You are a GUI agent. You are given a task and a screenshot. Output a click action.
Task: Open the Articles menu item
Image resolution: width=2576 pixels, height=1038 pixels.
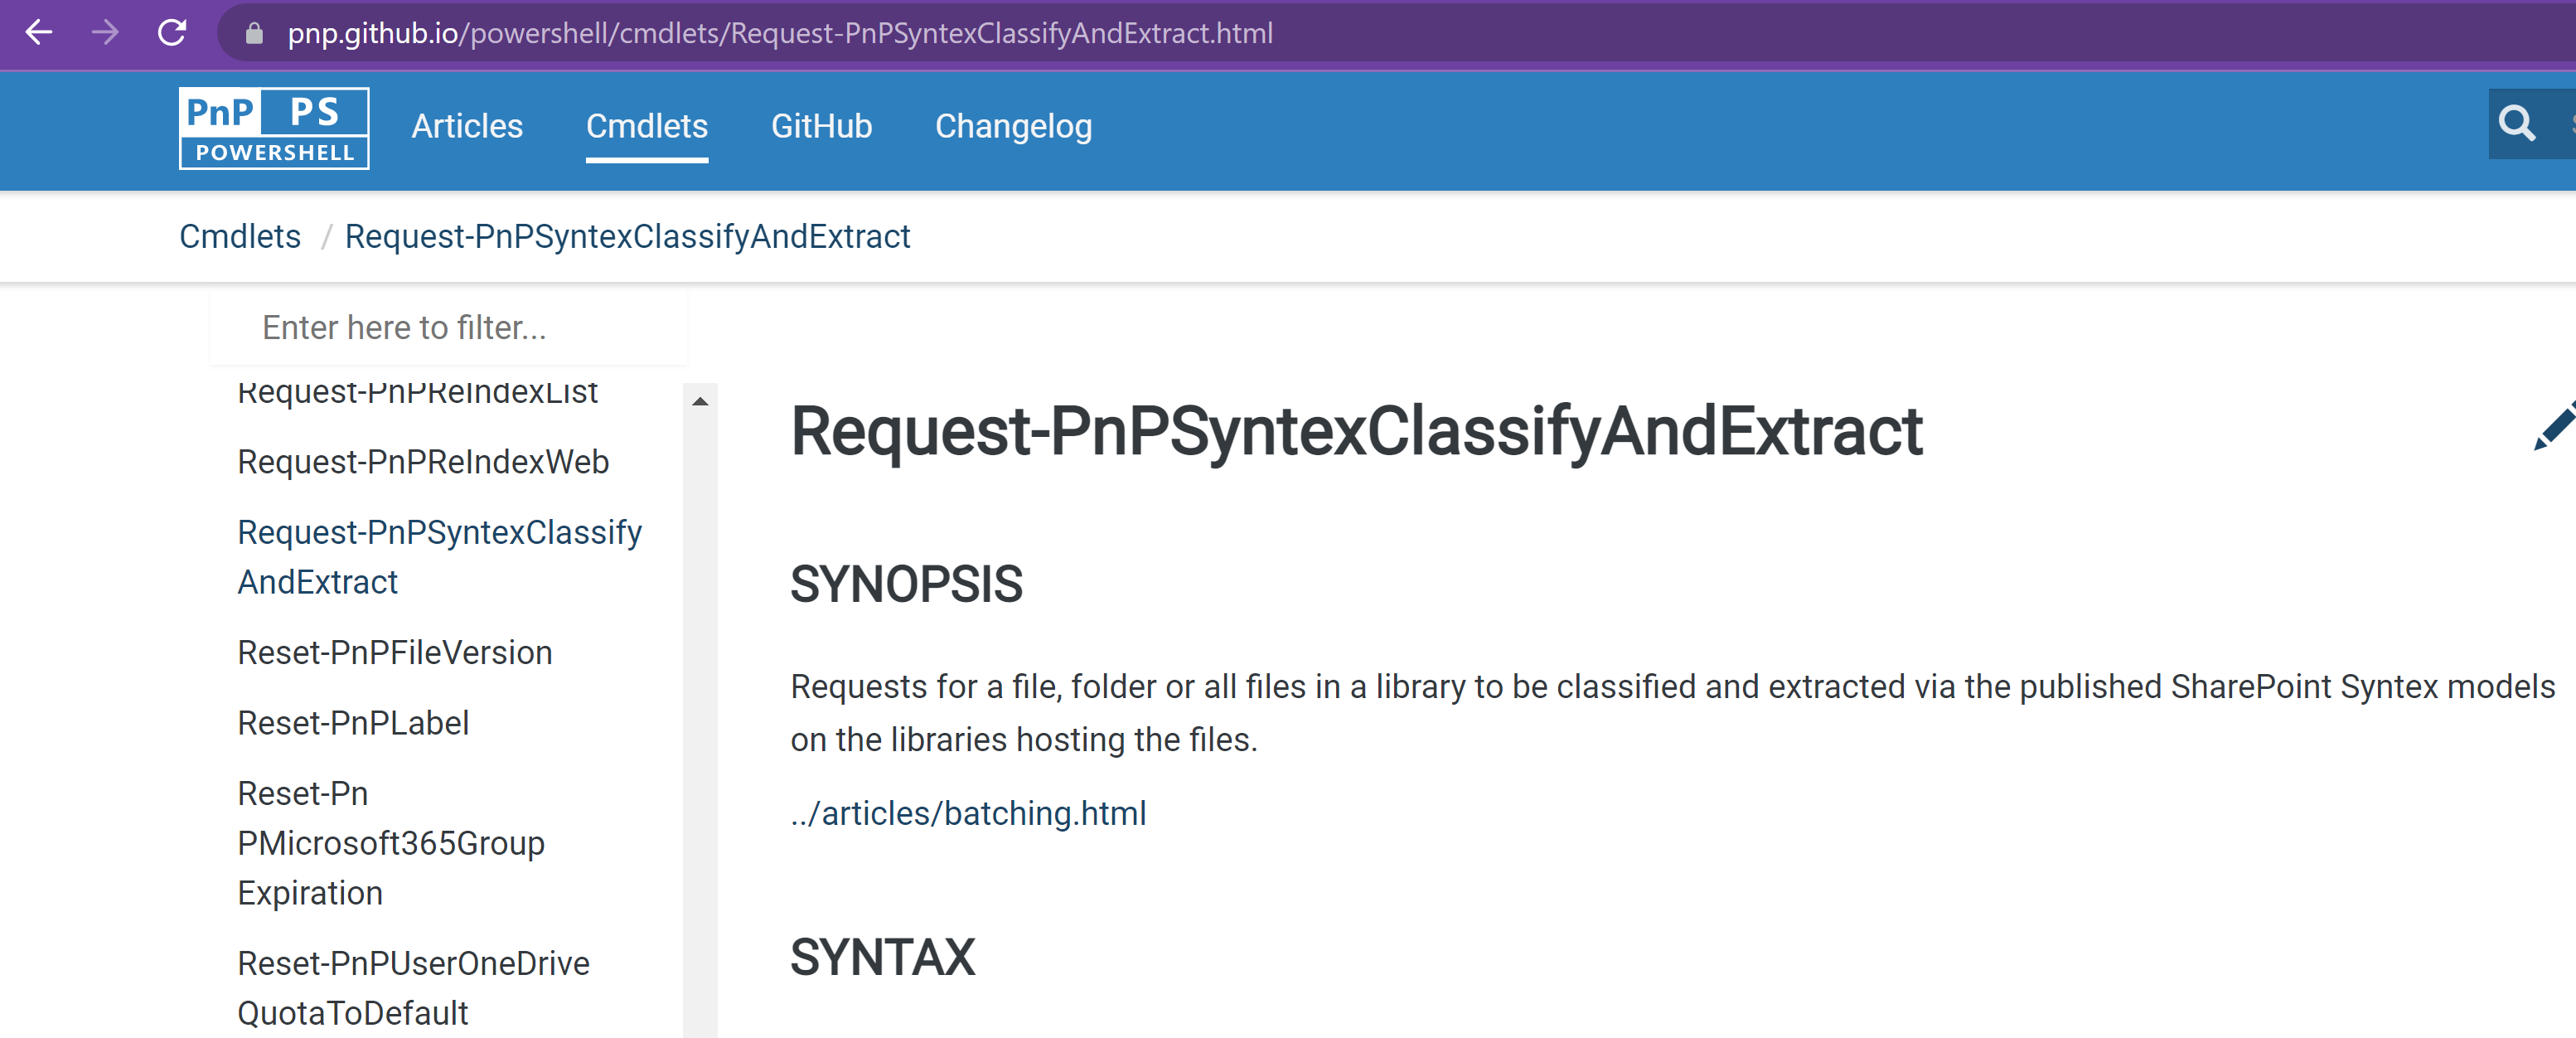pyautogui.click(x=467, y=126)
